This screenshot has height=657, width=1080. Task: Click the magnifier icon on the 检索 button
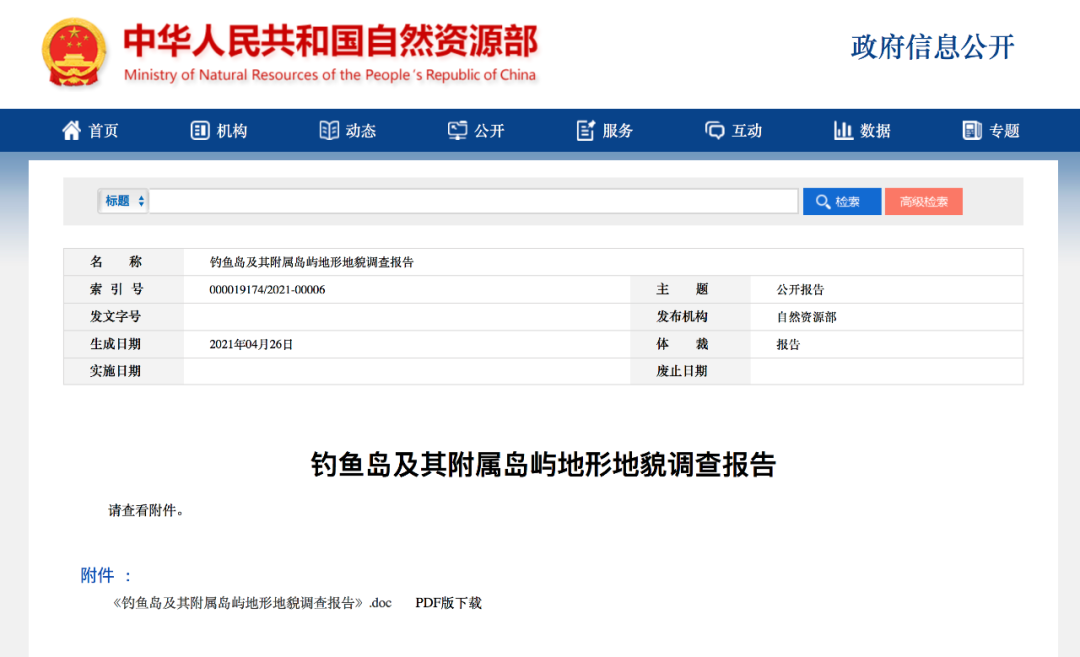[x=824, y=200]
